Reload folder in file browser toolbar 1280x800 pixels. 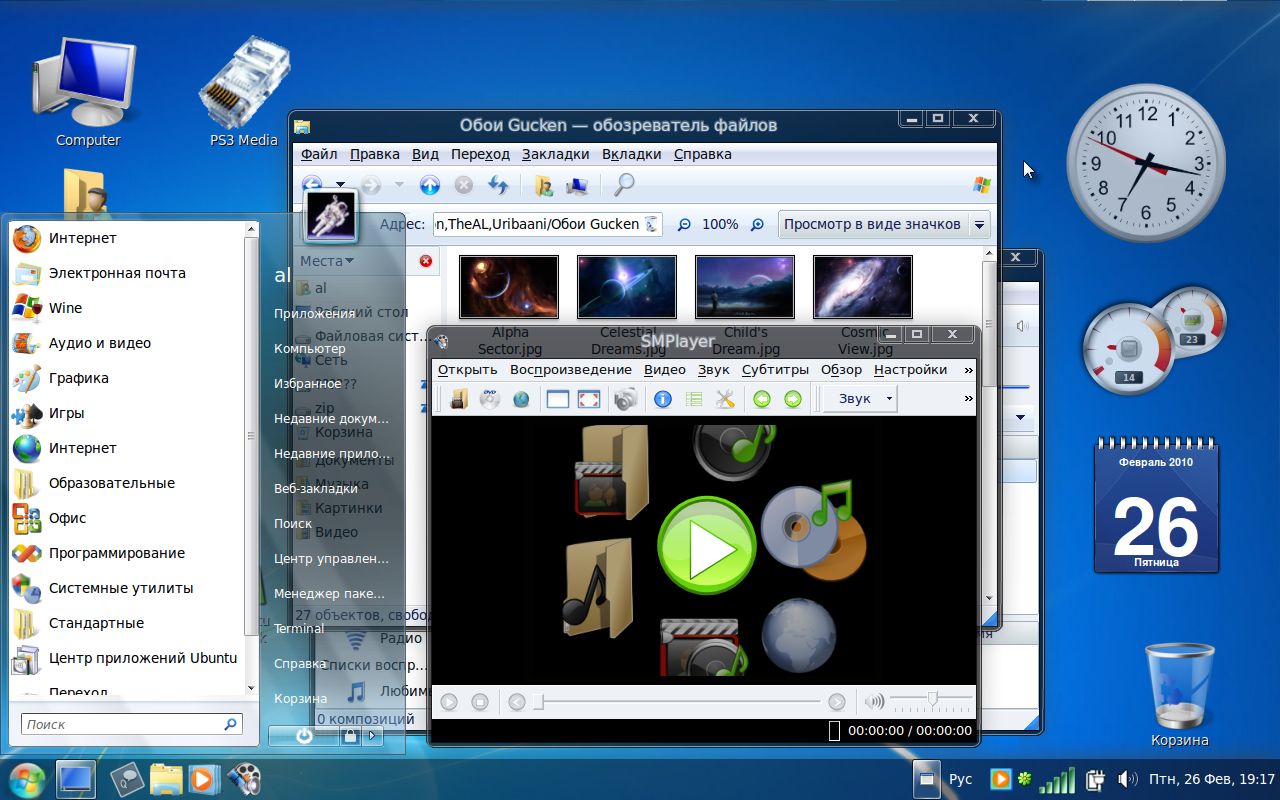tap(497, 185)
